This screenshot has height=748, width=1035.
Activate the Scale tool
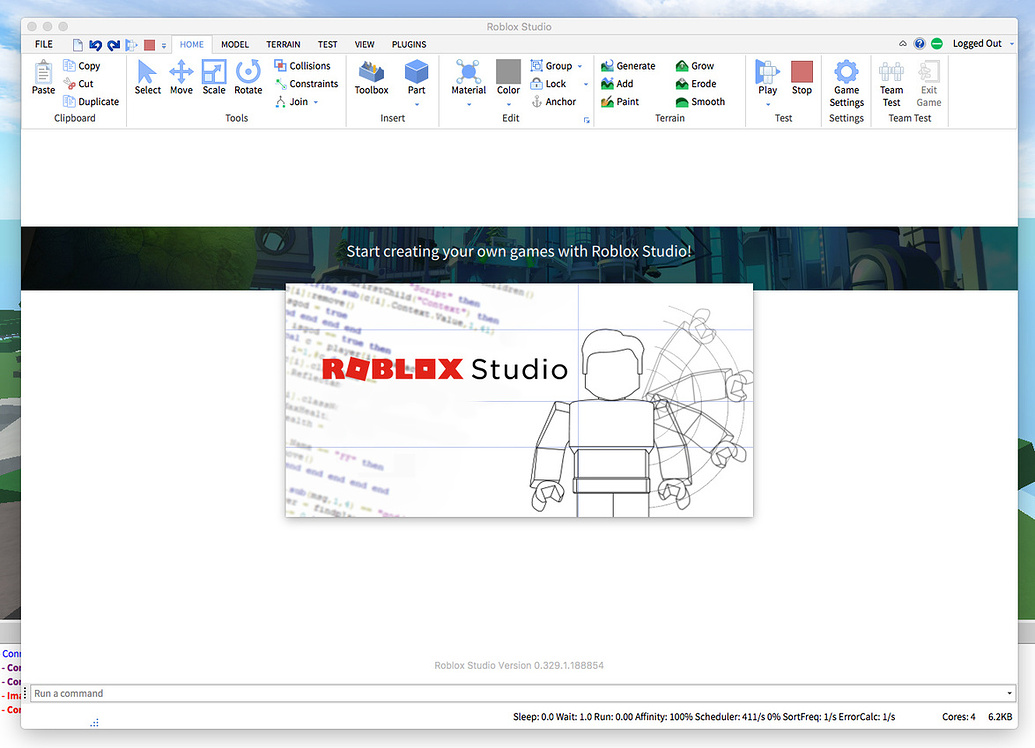(x=214, y=77)
